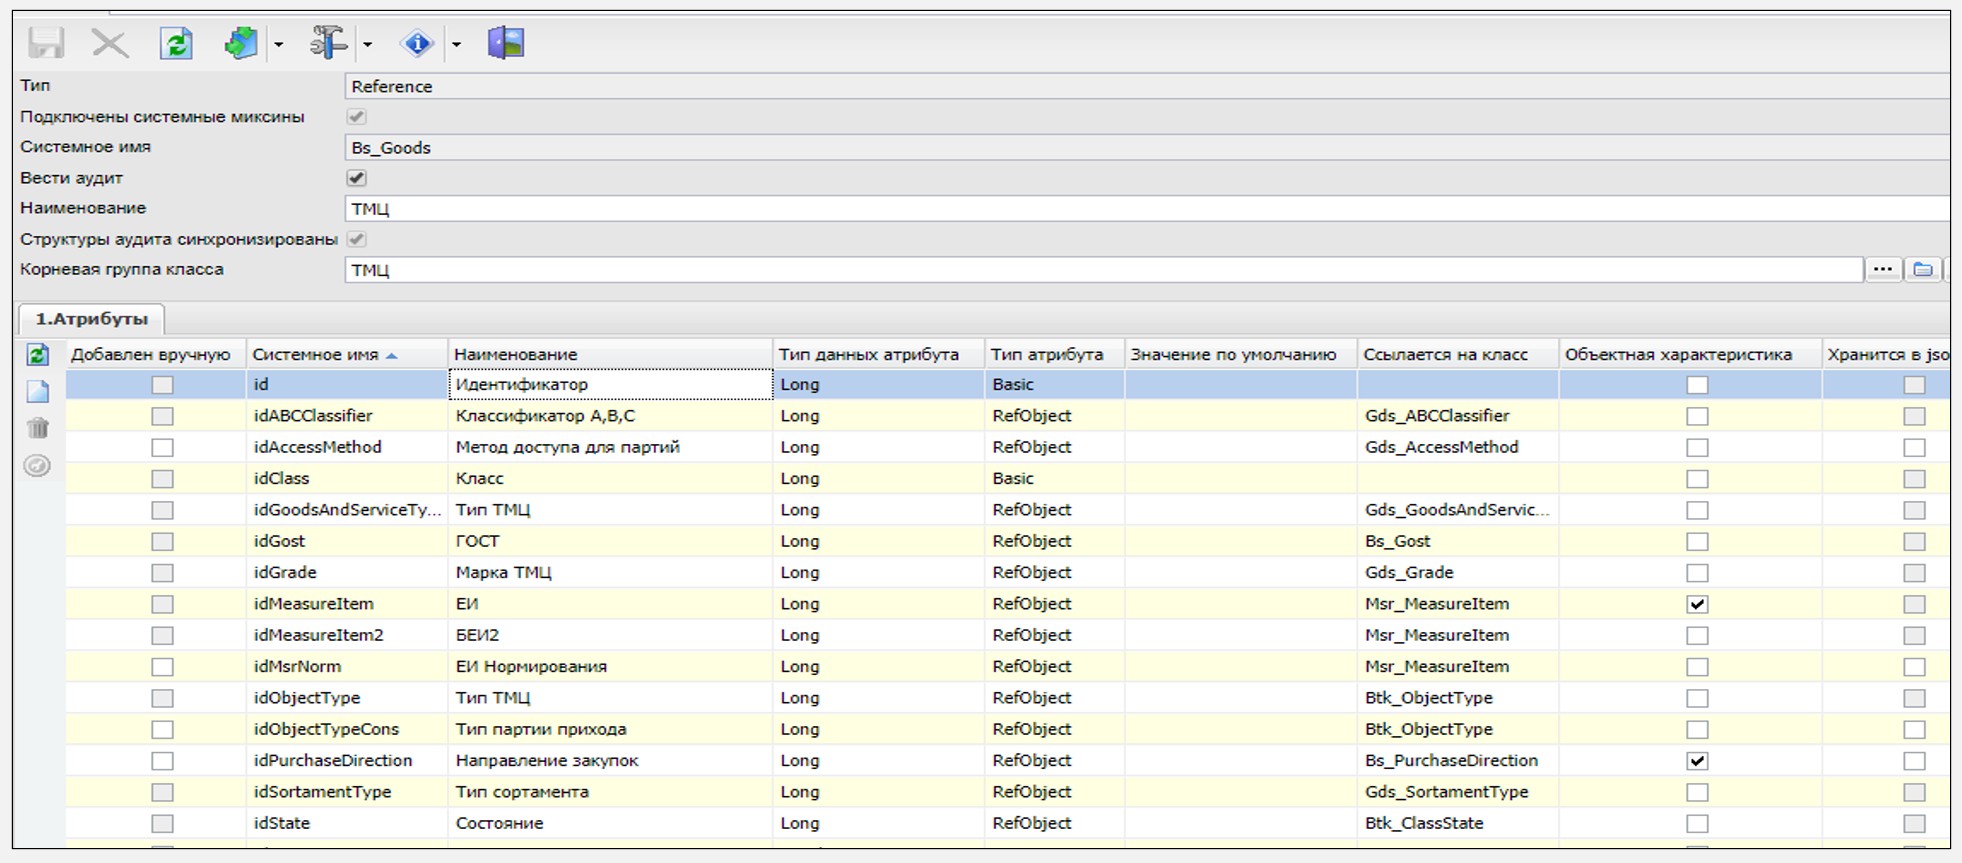1962x863 pixels.
Task: Click the blue info diamond icon
Action: 416,44
